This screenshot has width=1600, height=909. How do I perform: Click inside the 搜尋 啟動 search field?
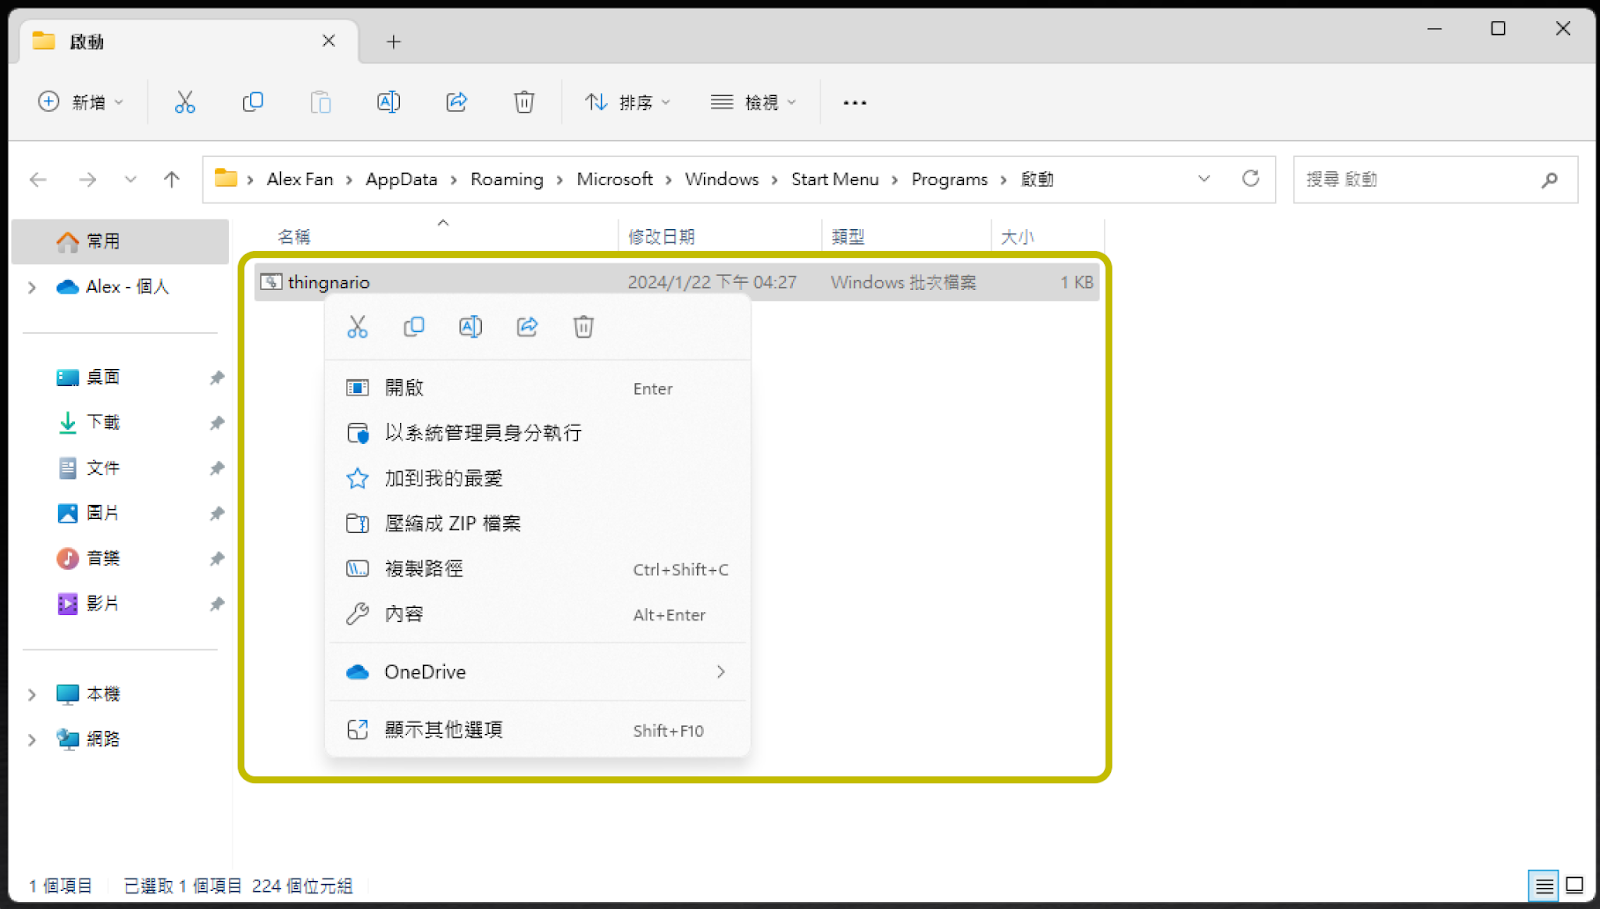(x=1420, y=179)
